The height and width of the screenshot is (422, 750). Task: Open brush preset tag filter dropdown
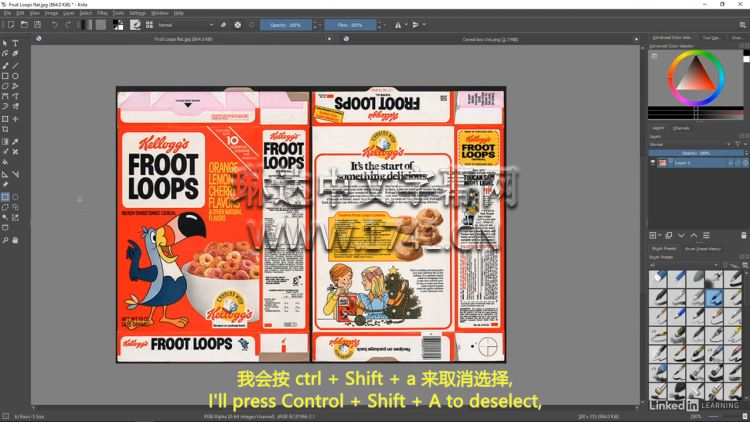click(684, 265)
